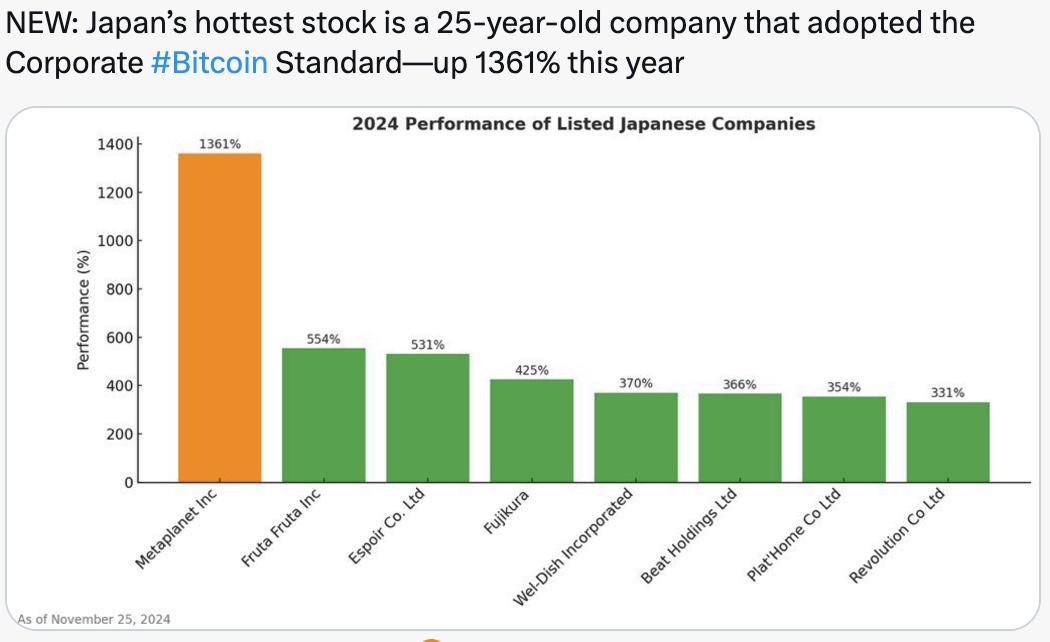1050x642 pixels.
Task: Click the chart title text
Action: click(584, 124)
